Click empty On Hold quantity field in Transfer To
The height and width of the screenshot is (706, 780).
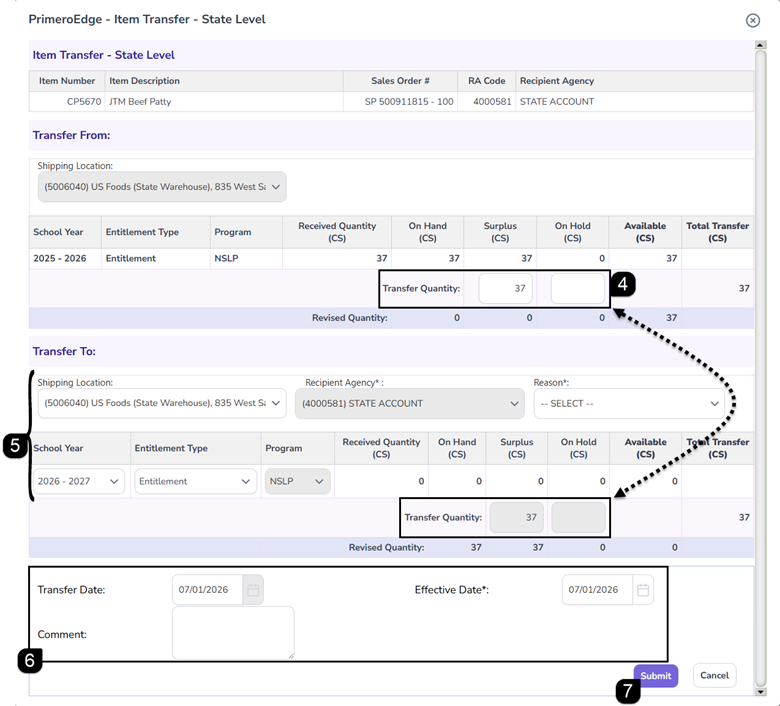click(x=578, y=517)
